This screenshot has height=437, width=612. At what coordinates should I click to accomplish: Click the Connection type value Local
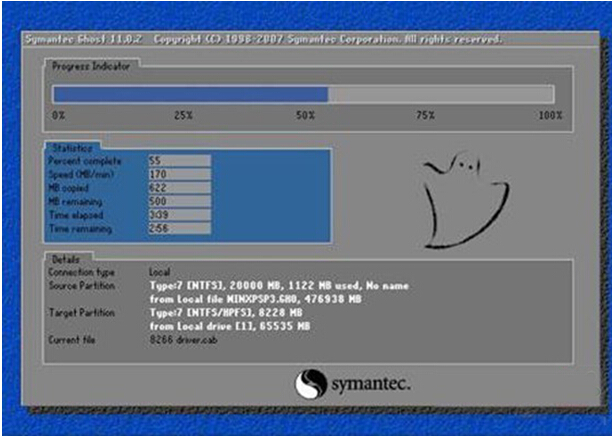click(159, 272)
